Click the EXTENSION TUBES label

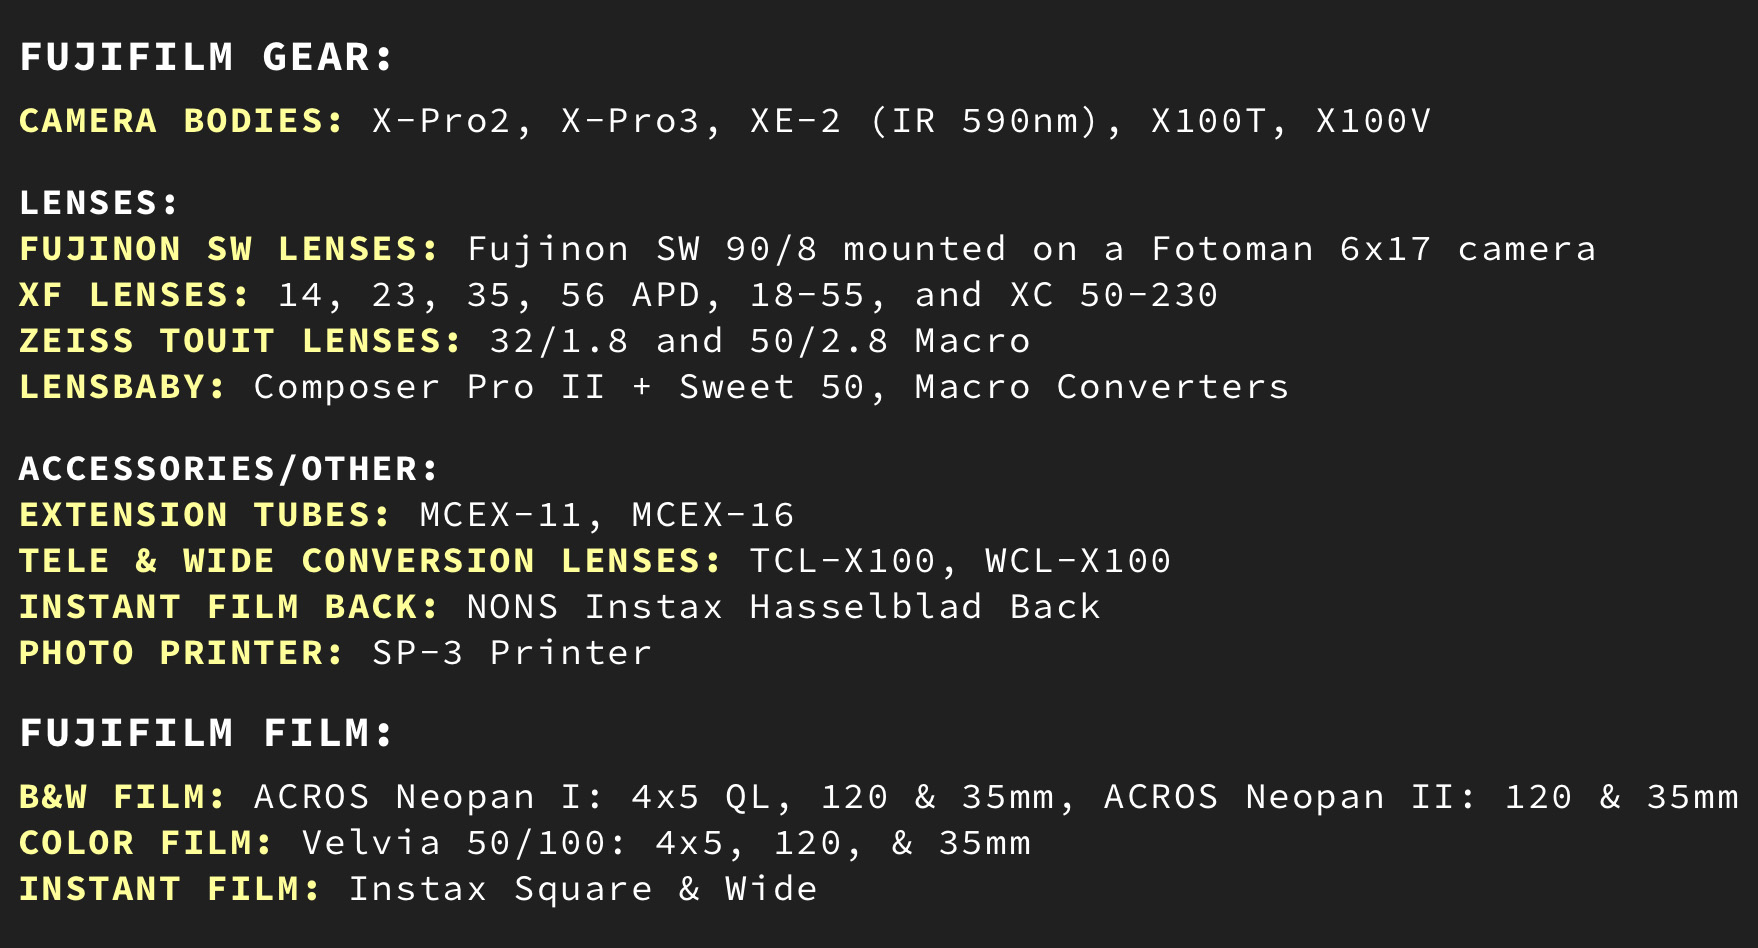coord(205,515)
